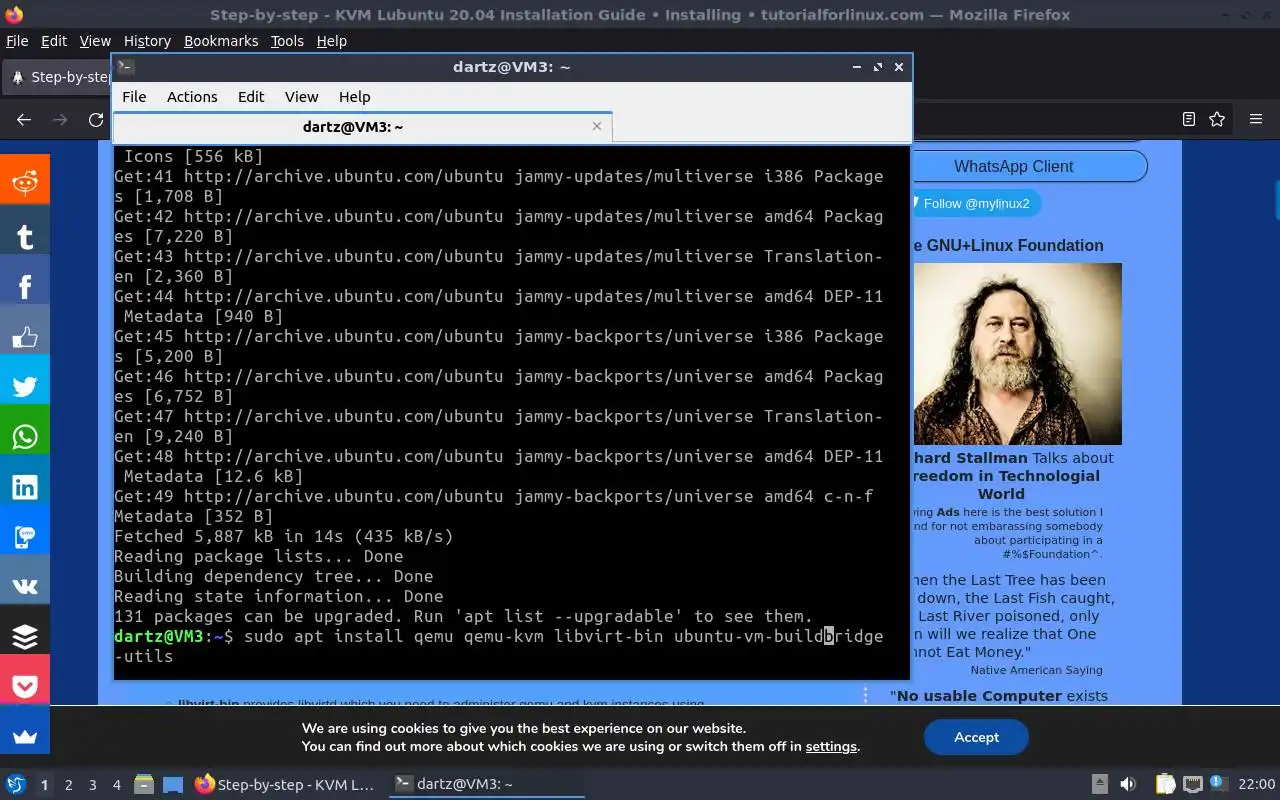Click the crown icon in the share sidebar
This screenshot has width=1280, height=800.
[24, 737]
